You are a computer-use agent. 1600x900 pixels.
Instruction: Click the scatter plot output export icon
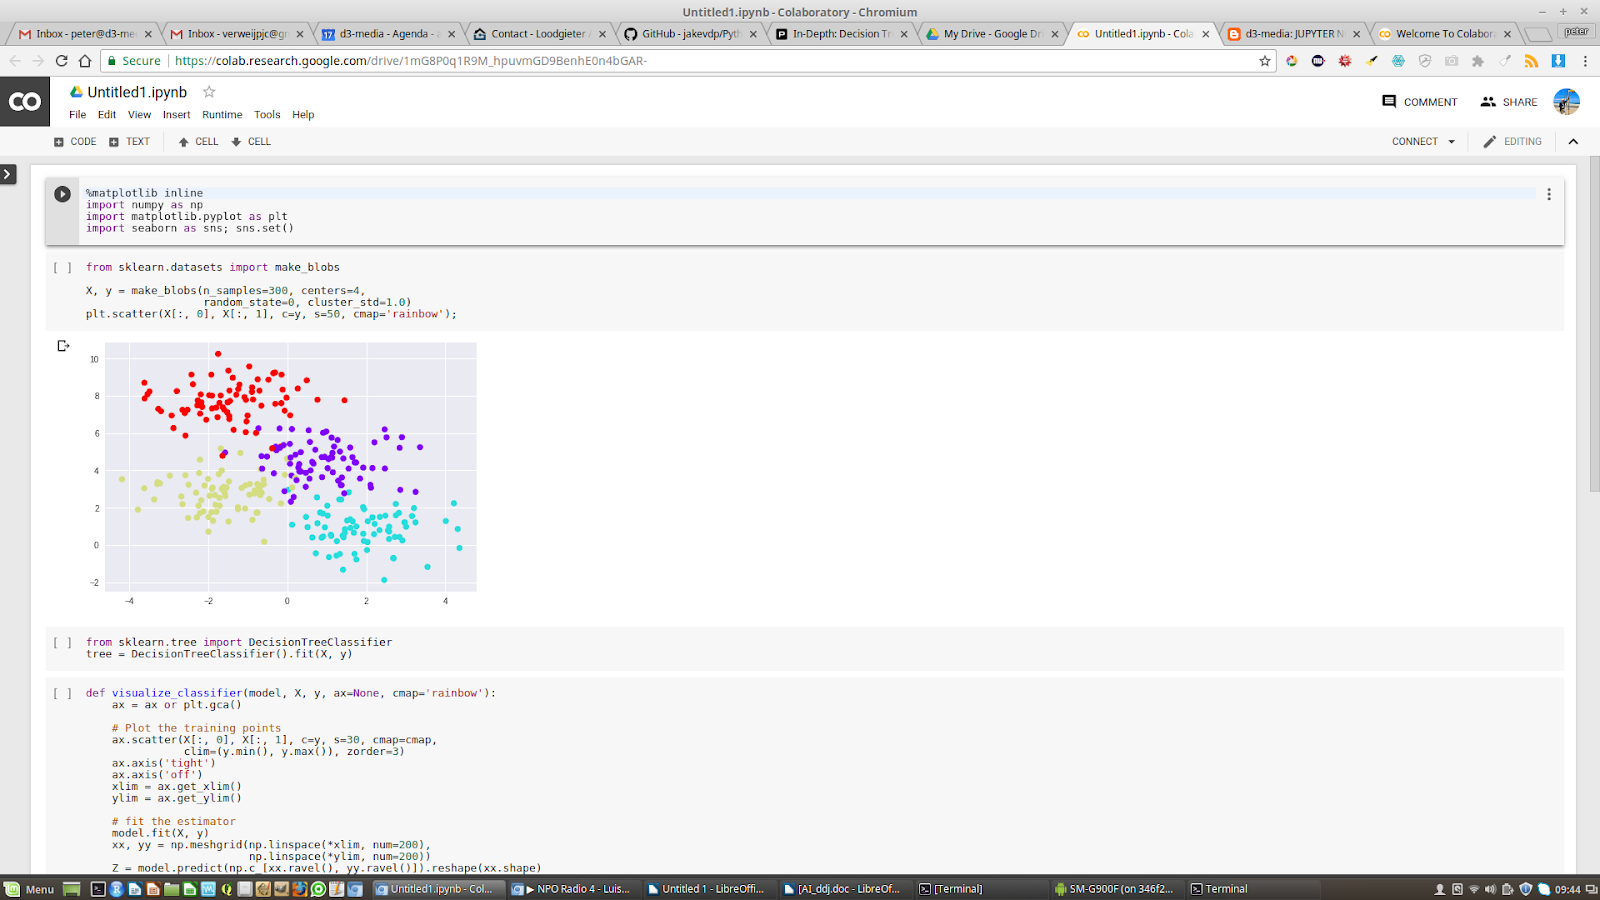(x=63, y=345)
